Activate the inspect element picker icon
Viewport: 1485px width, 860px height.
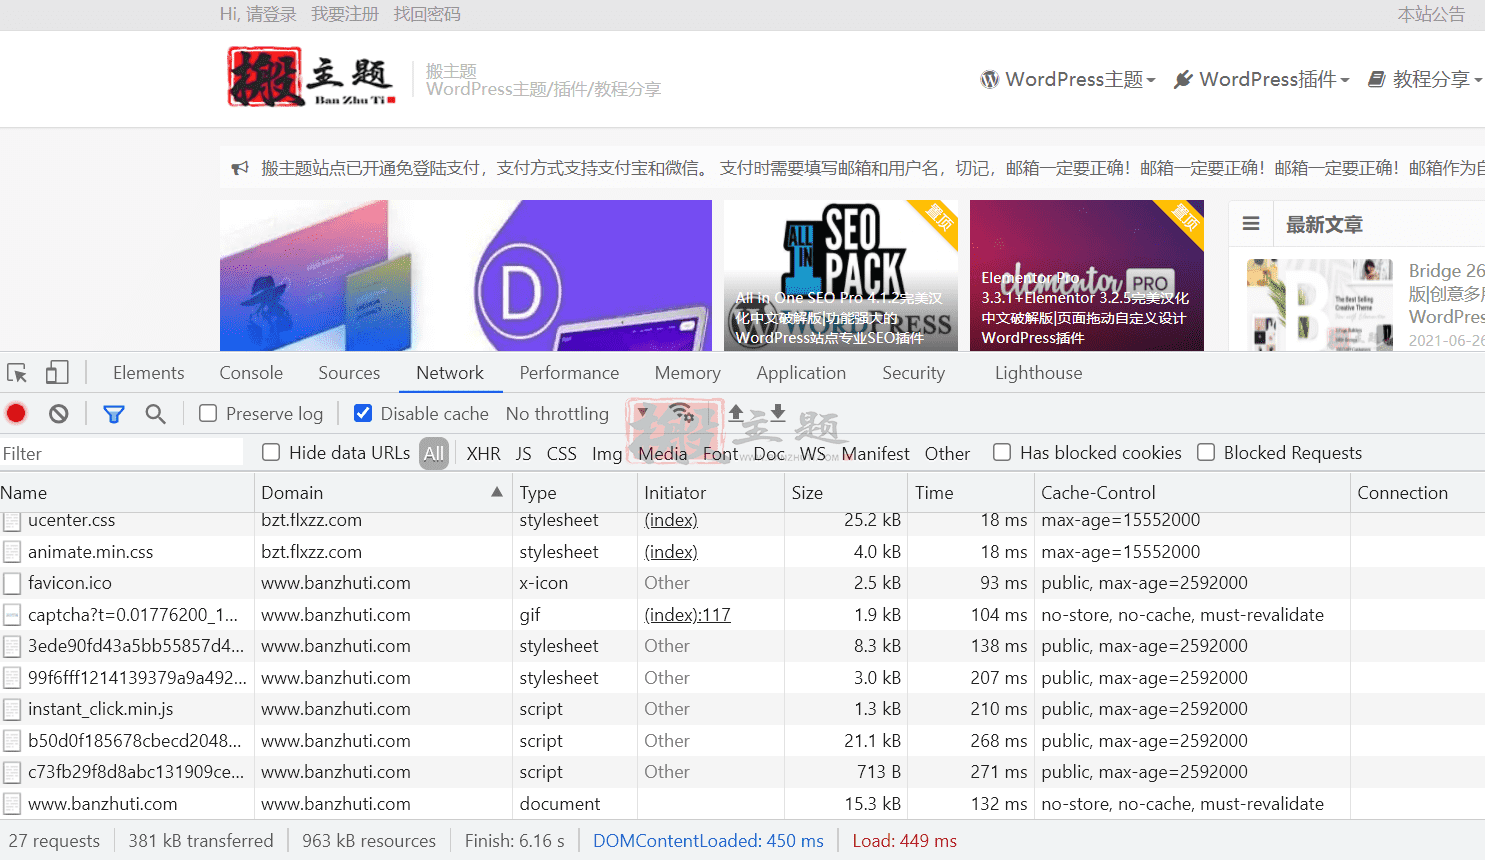17,373
